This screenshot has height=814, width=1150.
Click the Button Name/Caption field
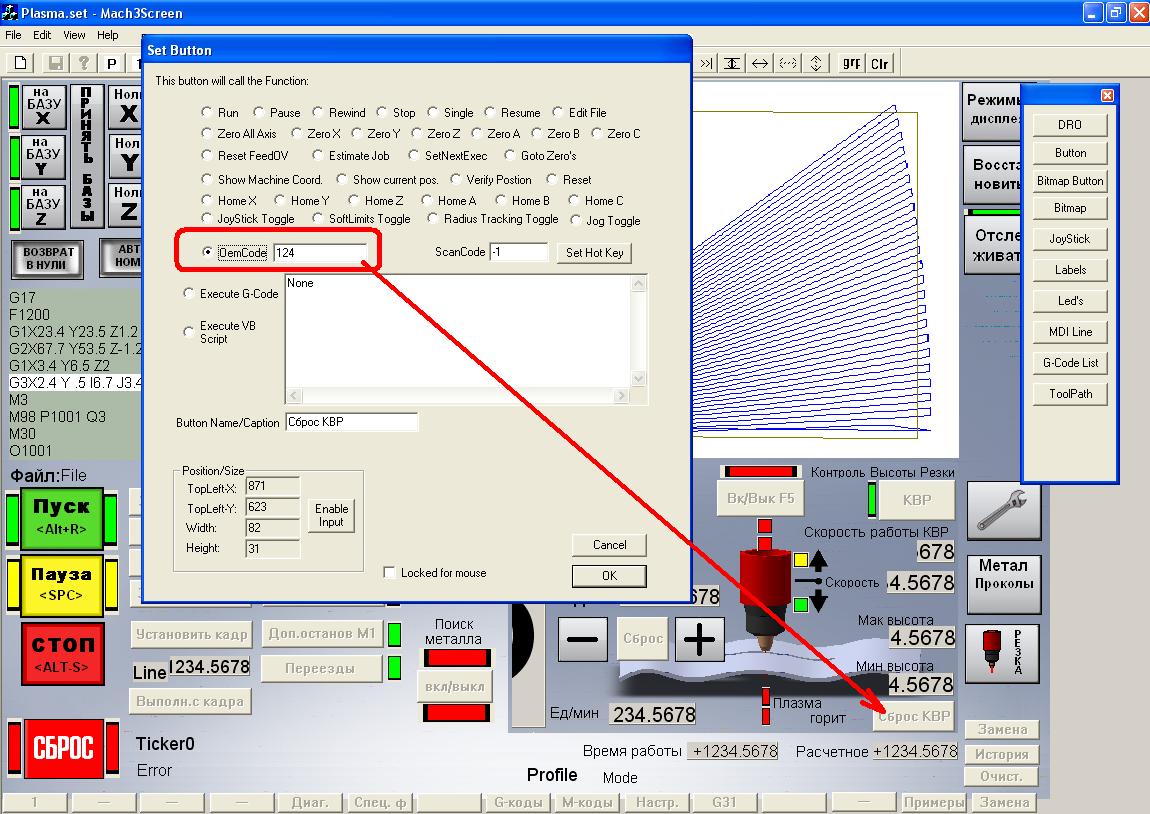pyautogui.click(x=351, y=422)
